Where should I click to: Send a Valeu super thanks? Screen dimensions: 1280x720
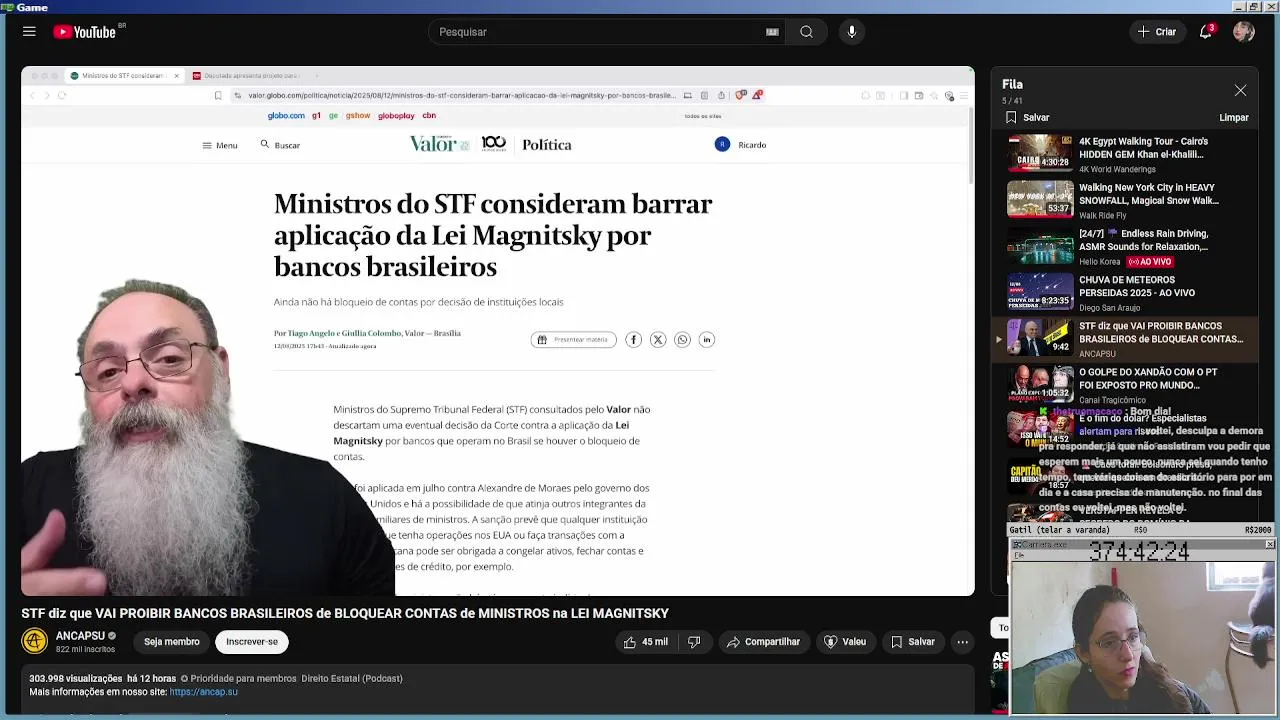coord(844,642)
